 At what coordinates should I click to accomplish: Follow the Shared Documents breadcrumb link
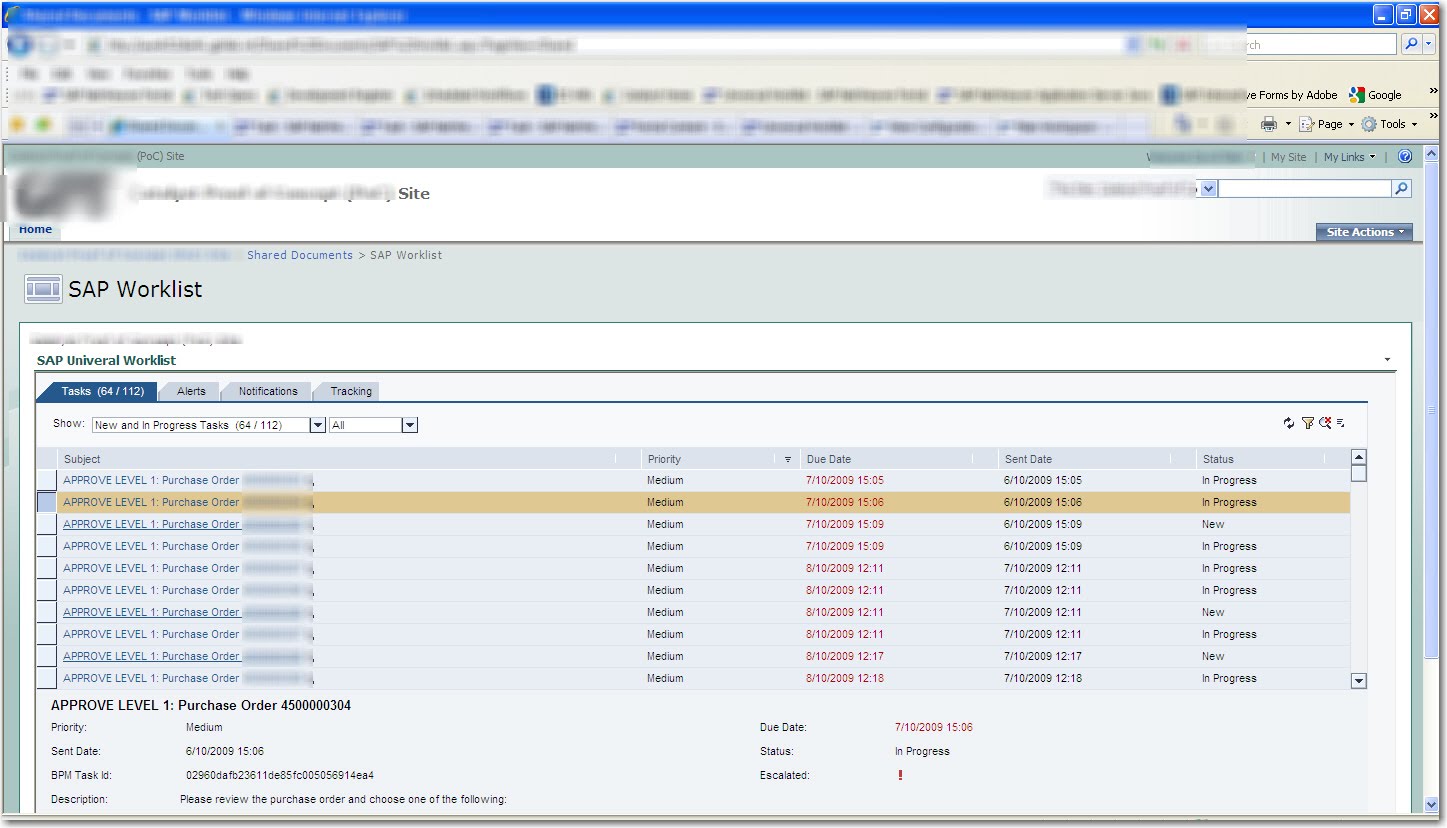click(x=299, y=255)
